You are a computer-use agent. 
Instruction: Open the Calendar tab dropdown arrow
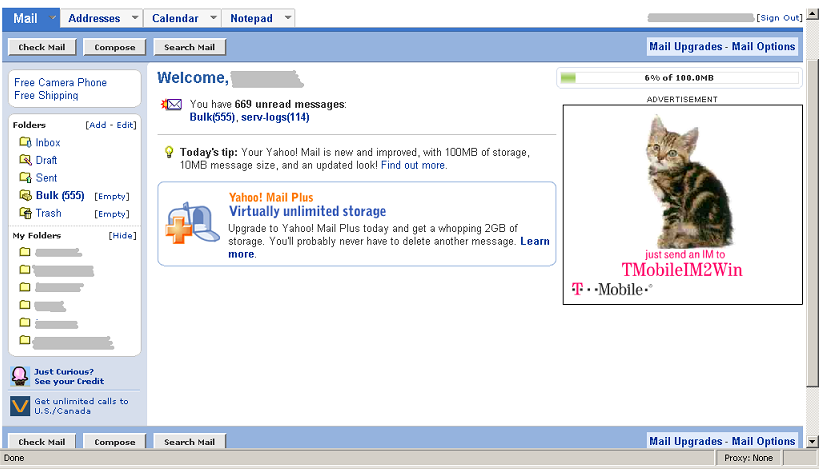coord(213,18)
